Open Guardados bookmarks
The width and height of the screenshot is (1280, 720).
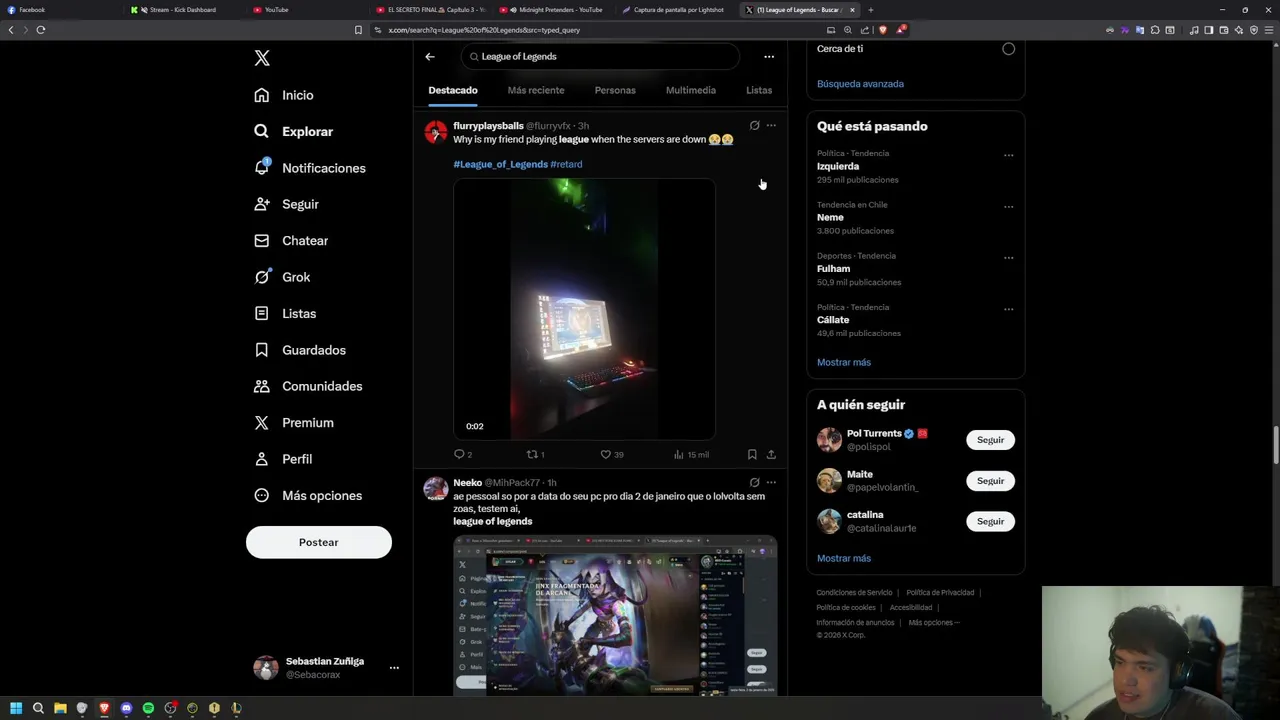pos(299,350)
